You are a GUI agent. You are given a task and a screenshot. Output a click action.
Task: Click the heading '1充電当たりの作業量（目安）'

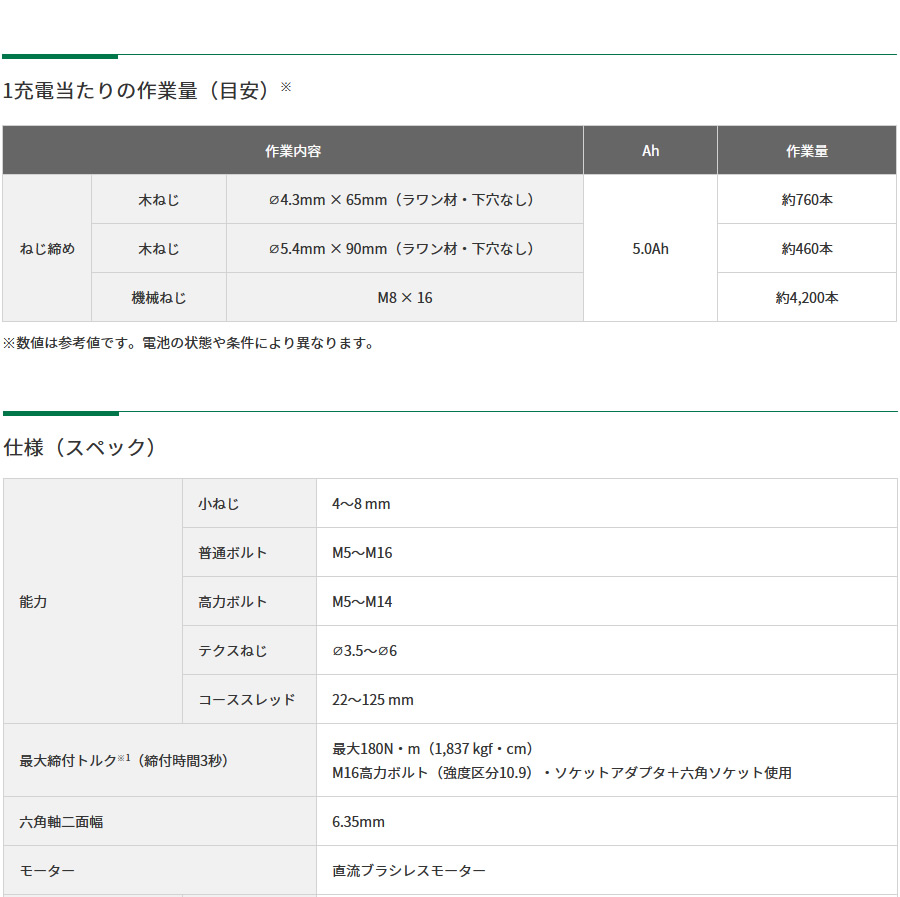(x=136, y=91)
